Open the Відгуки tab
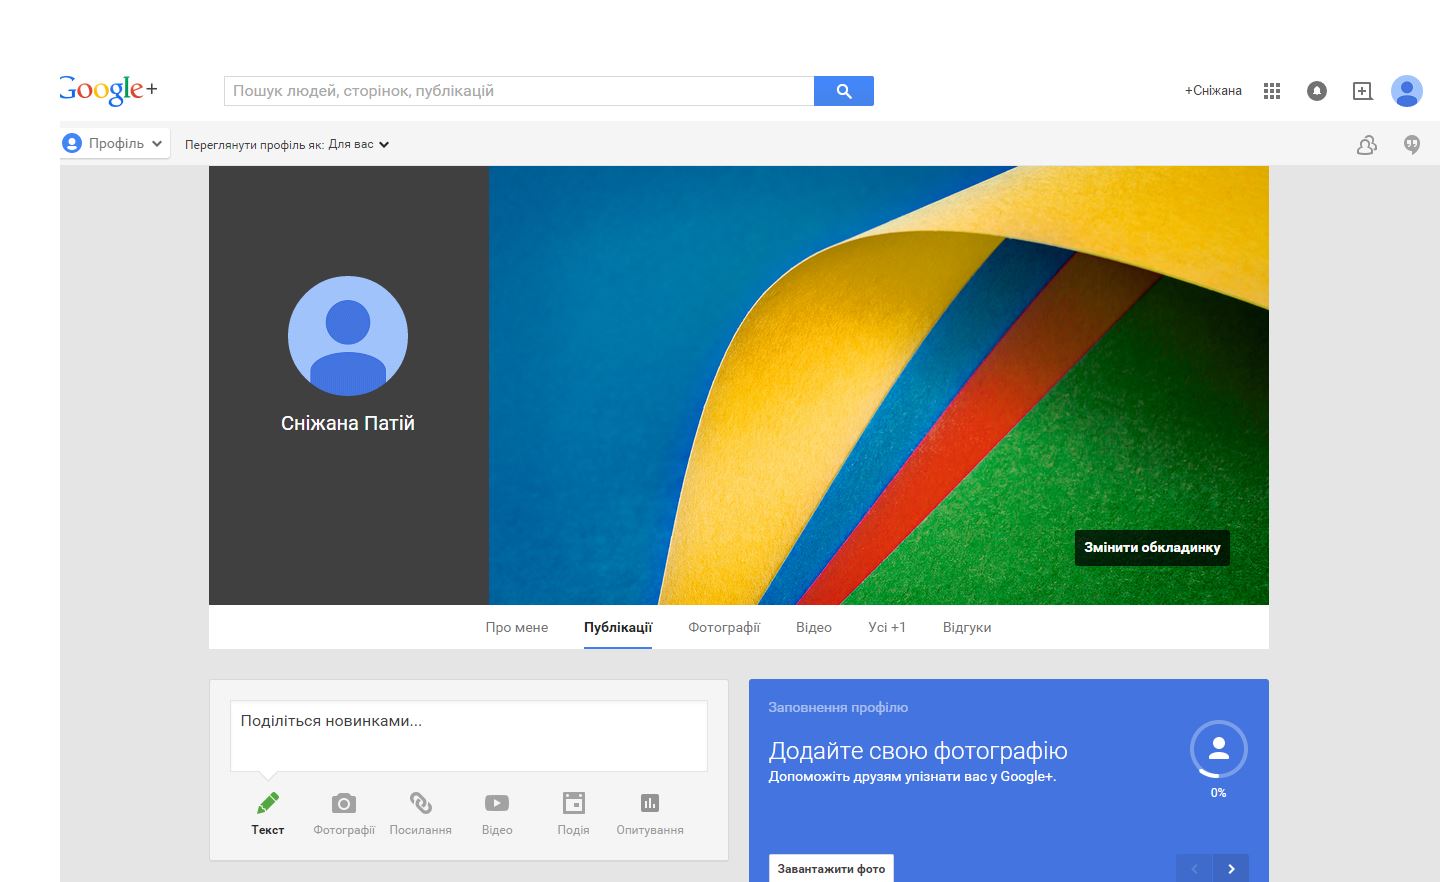The image size is (1440, 882). pos(967,627)
